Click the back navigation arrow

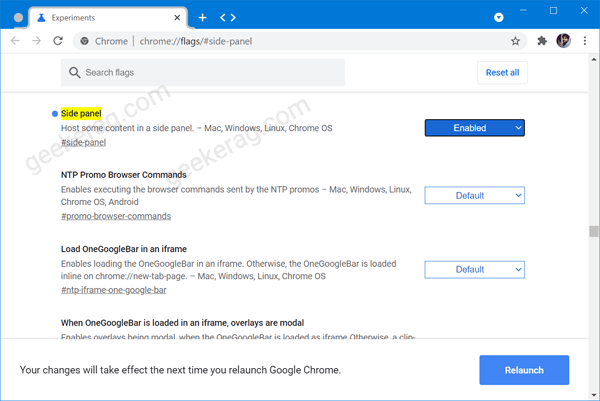coord(15,41)
